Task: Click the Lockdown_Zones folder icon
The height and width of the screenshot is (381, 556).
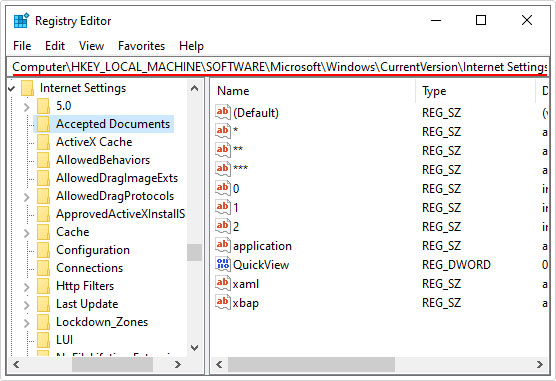Action: (43, 322)
